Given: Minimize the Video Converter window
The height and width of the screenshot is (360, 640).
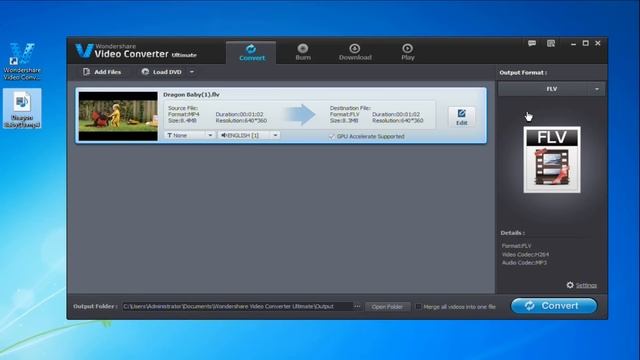Looking at the screenshot, I should coord(573,43).
